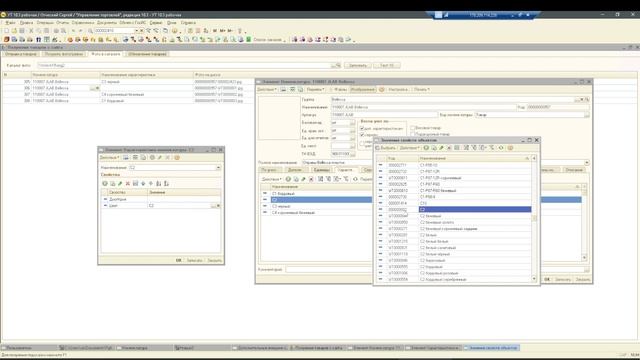
Task: Click the green edit pencil in Свойства toolbar
Action: click(120, 184)
